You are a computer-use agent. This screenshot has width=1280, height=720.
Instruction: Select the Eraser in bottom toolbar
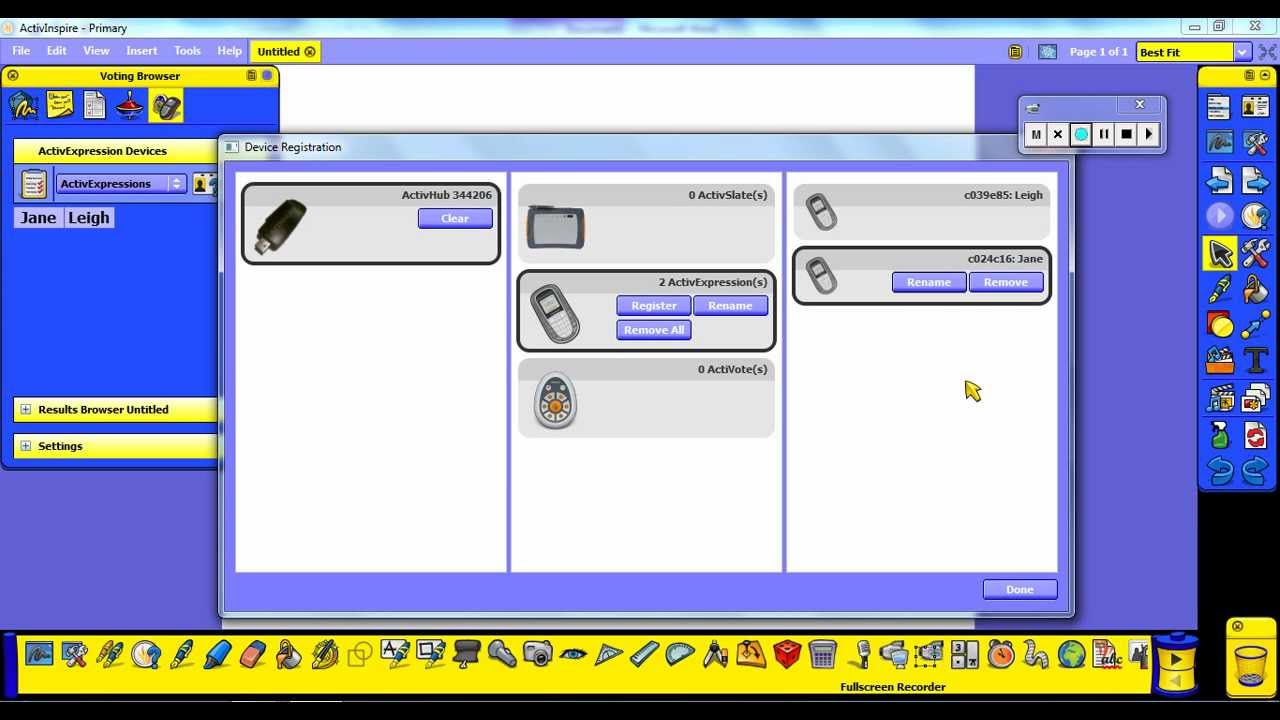(253, 654)
